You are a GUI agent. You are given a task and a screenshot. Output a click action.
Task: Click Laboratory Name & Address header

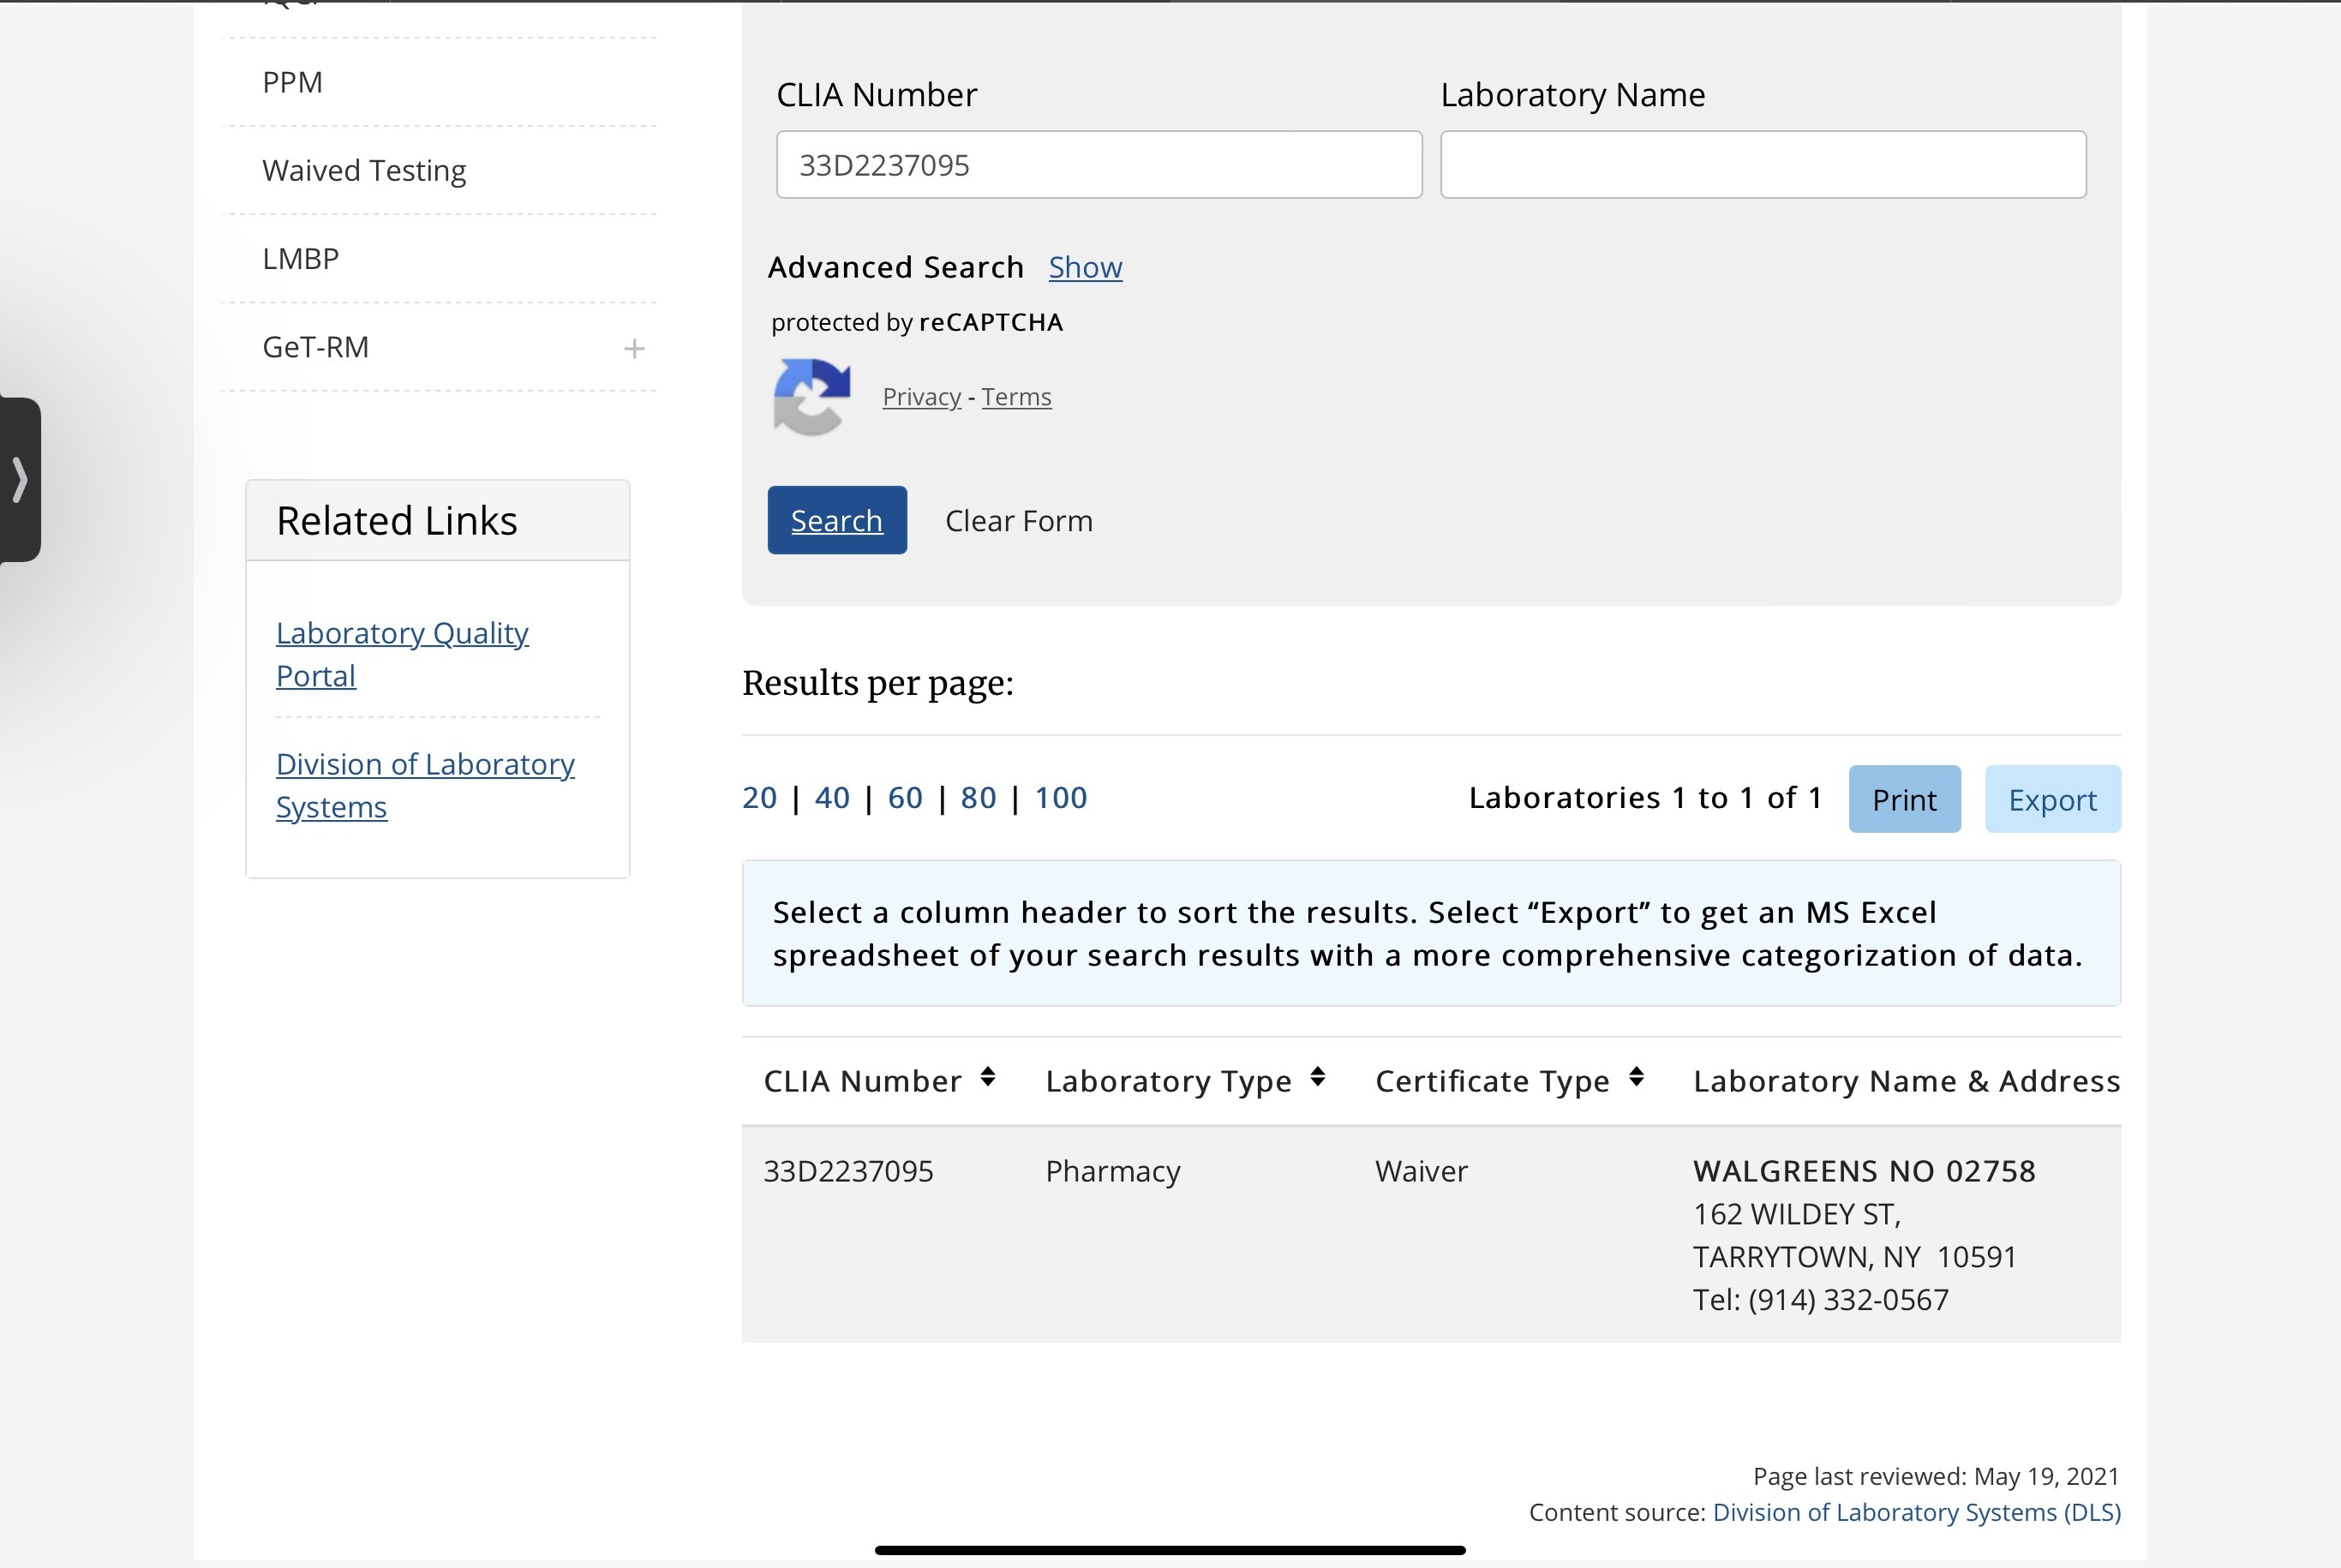[1906, 1081]
